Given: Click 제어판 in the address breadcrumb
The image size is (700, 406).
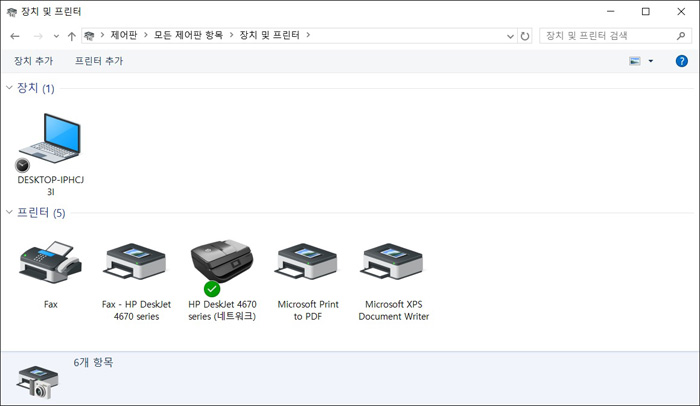Looking at the screenshot, I should tap(124, 35).
